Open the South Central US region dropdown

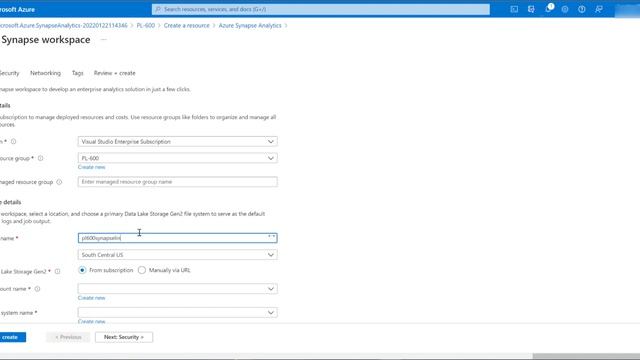[x=178, y=255]
